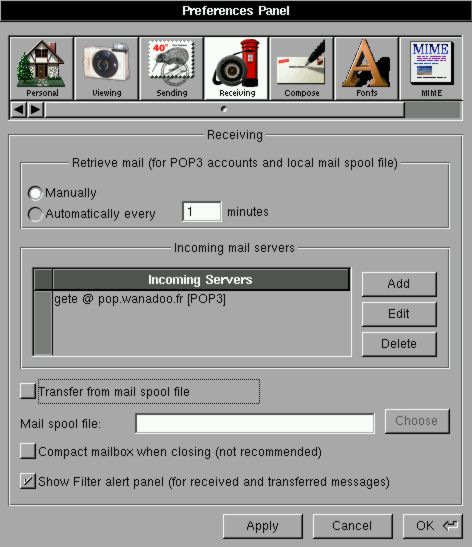Toggle Compact mailbox when closing checkbox
The width and height of the screenshot is (472, 547).
click(28, 451)
